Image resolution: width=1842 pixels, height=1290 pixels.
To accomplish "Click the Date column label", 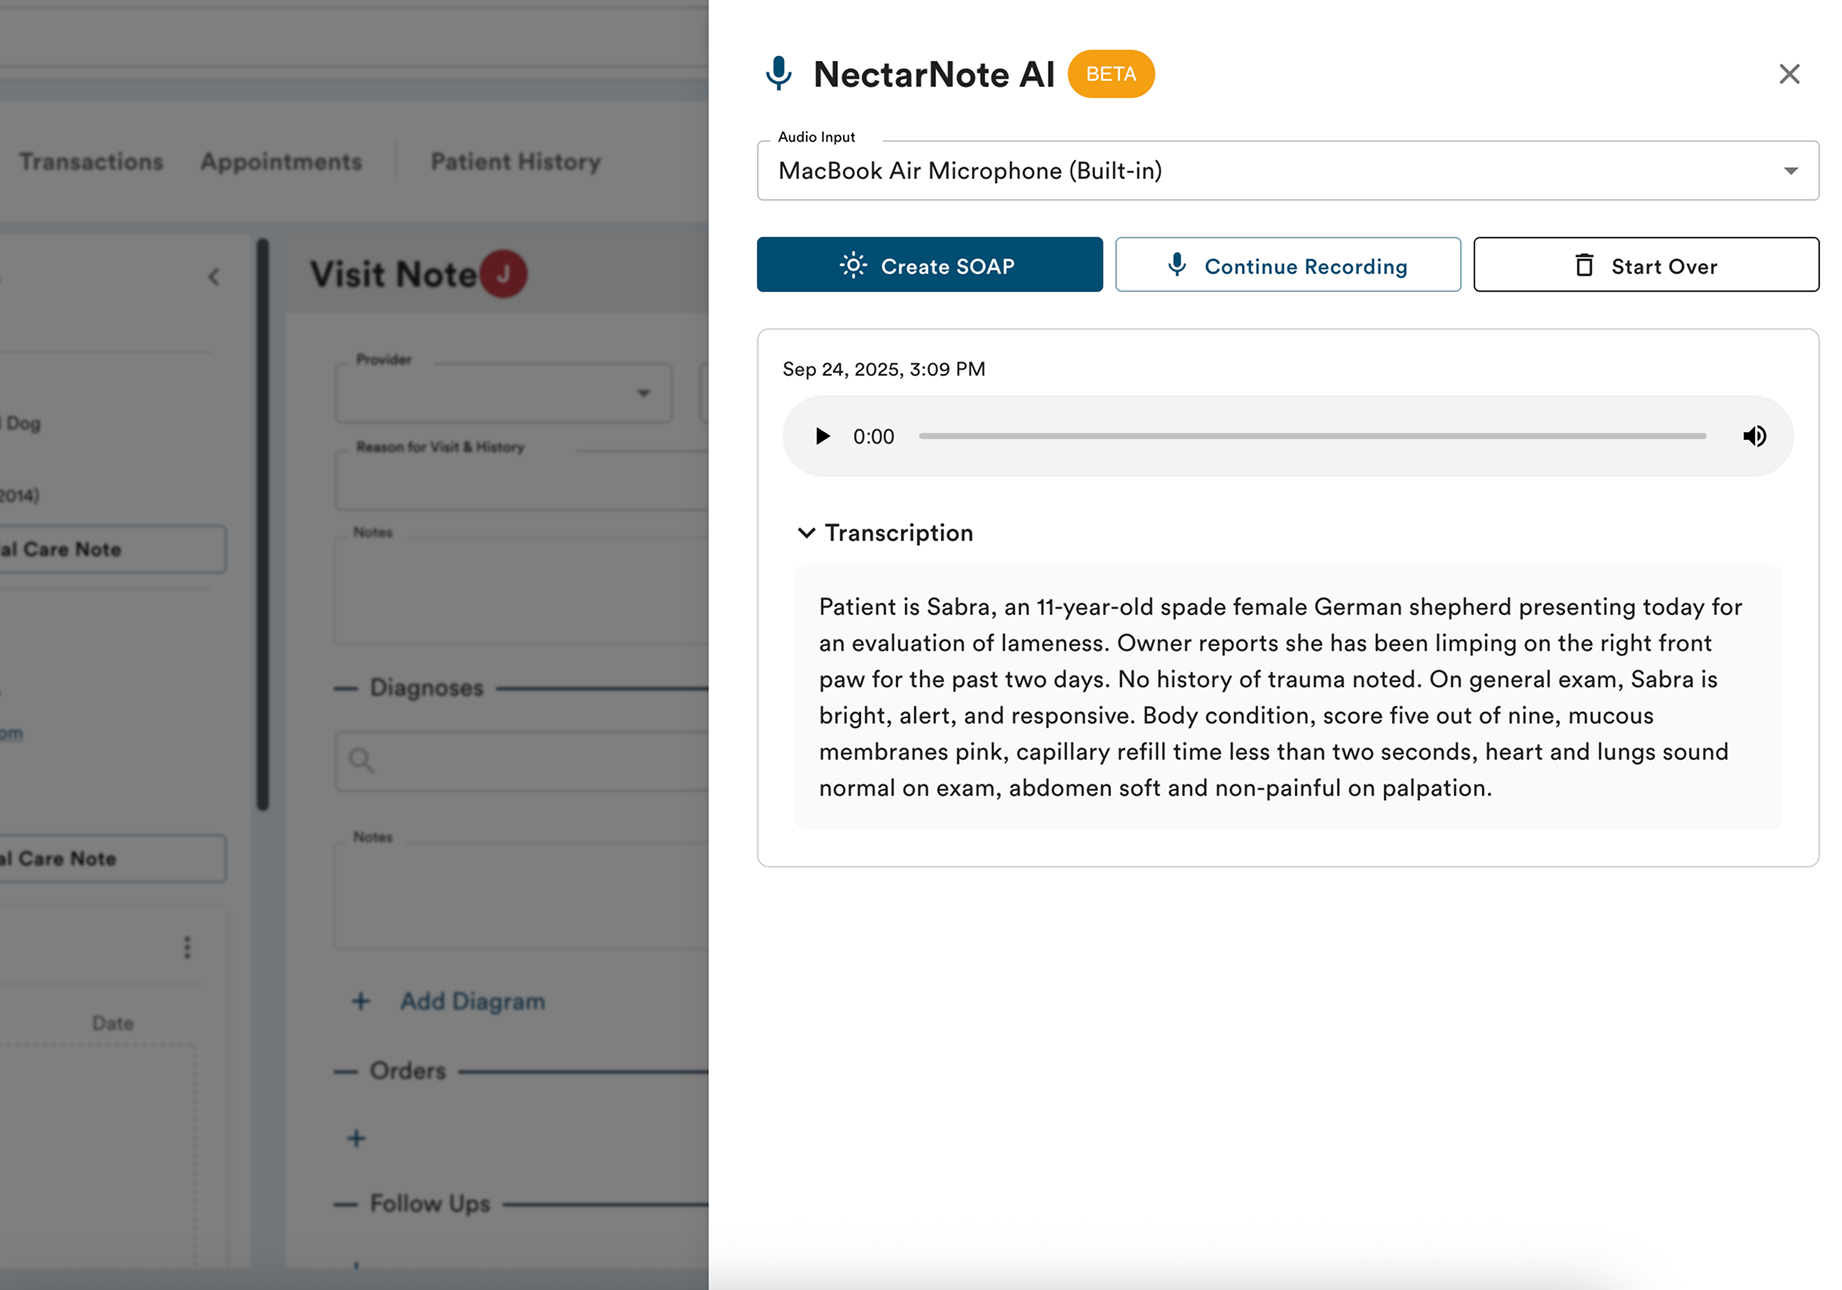I will click(112, 1023).
